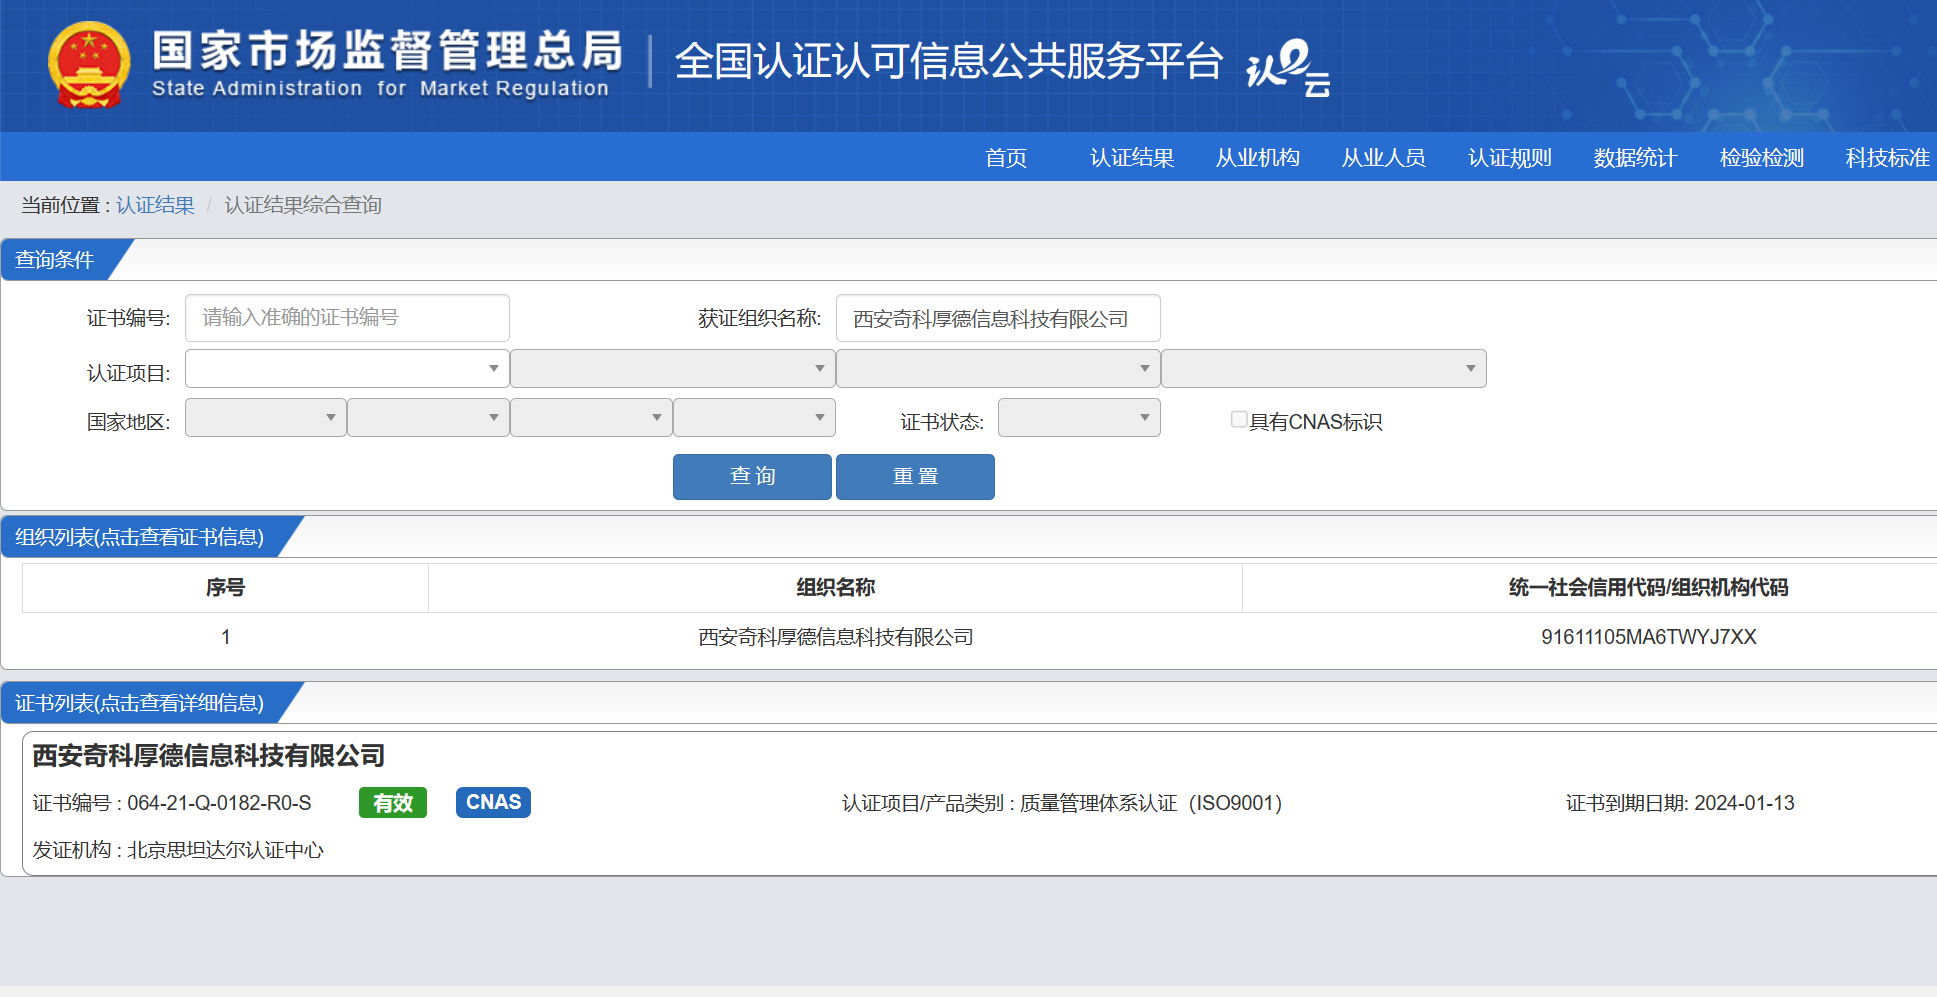Screen dimensions: 1937x997
Task: Click the 组织名称 column header
Action: [835, 587]
